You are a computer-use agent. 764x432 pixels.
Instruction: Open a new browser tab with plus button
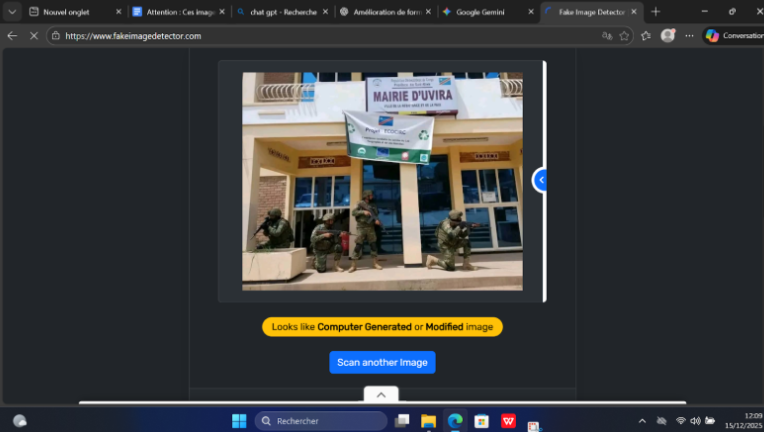tap(656, 12)
